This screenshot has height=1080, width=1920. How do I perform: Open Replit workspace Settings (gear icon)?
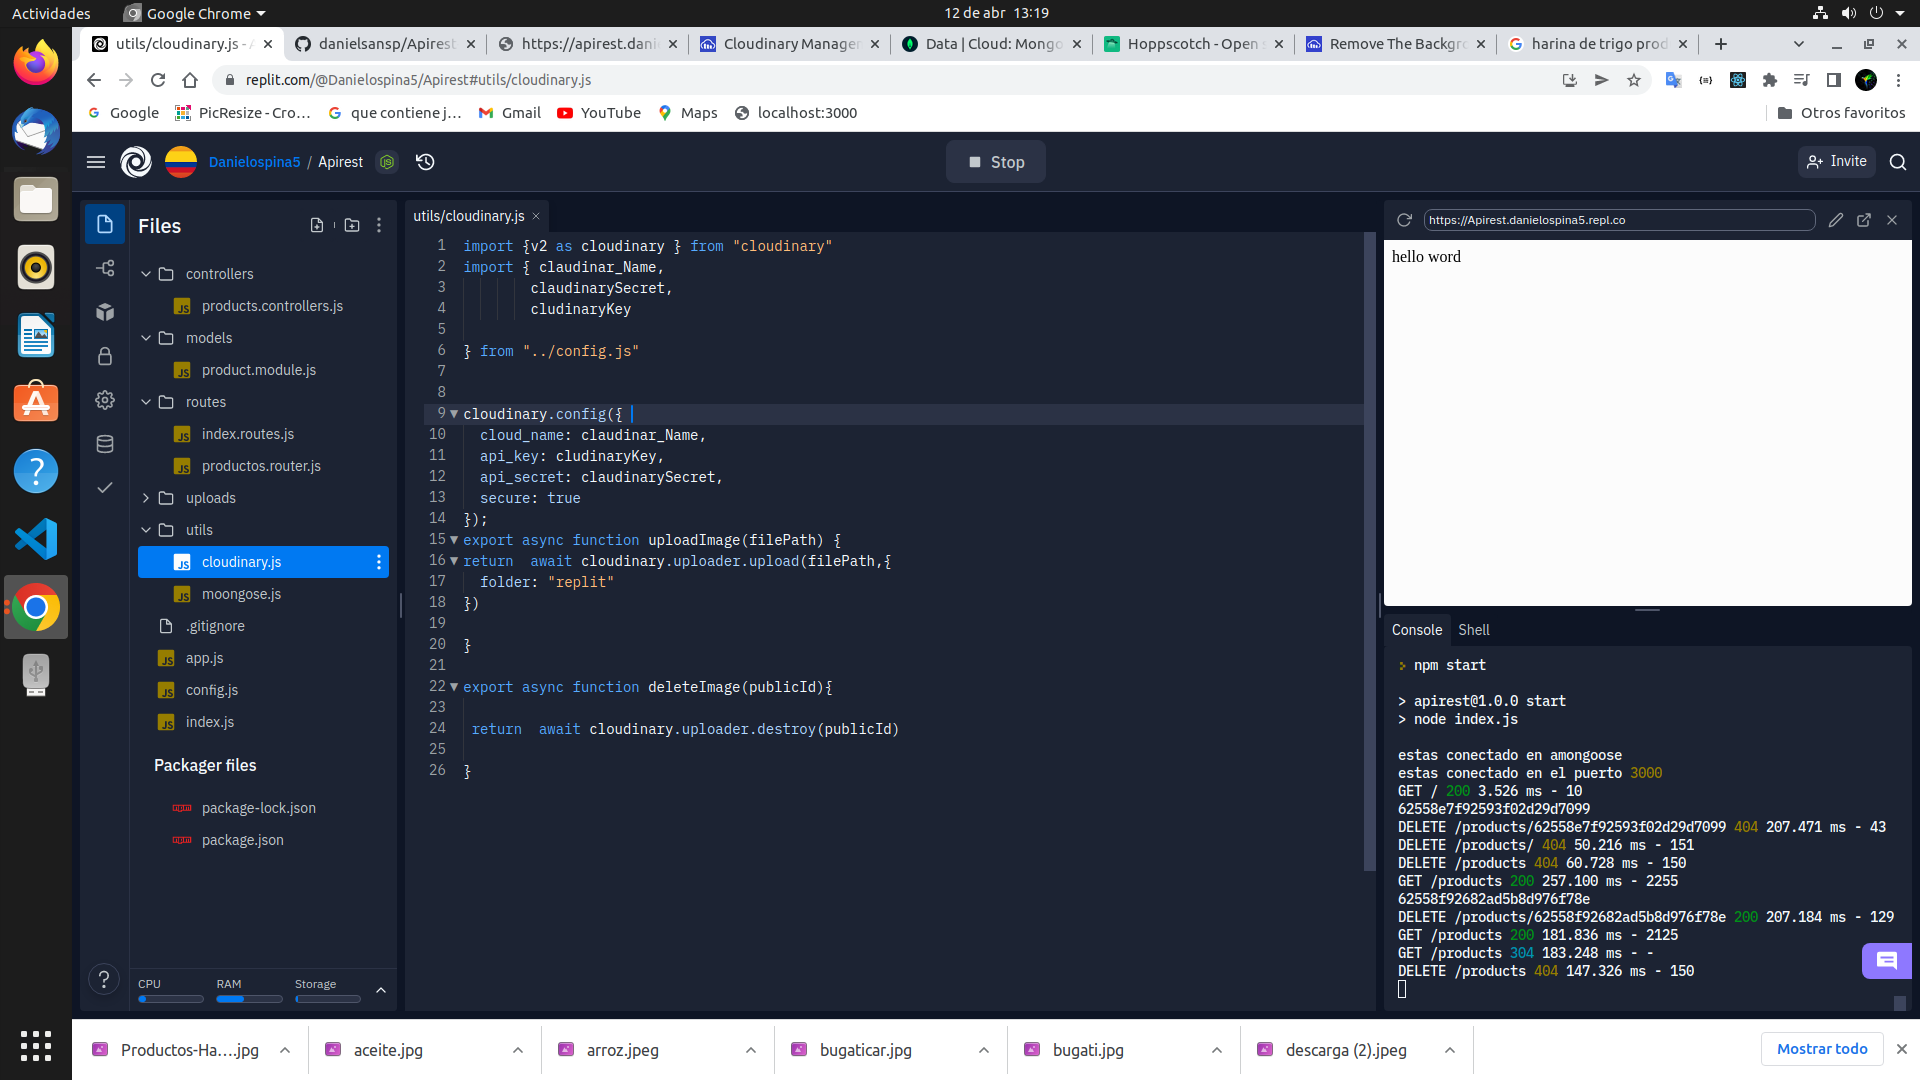click(x=104, y=400)
